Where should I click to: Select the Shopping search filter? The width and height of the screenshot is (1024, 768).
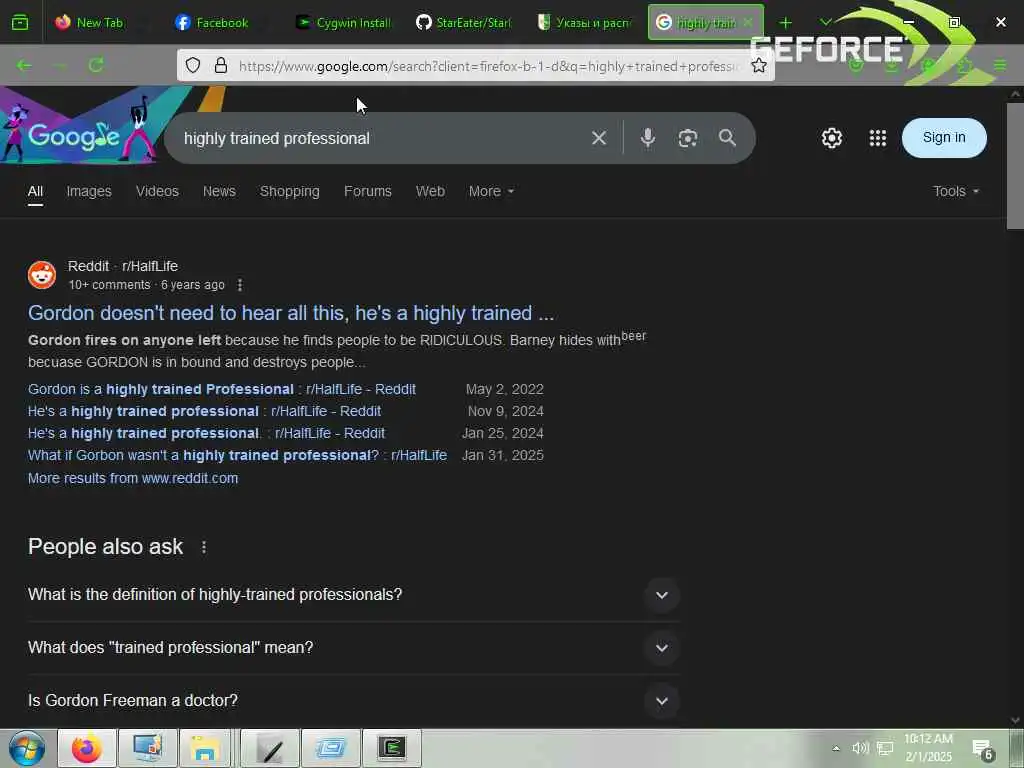point(290,191)
